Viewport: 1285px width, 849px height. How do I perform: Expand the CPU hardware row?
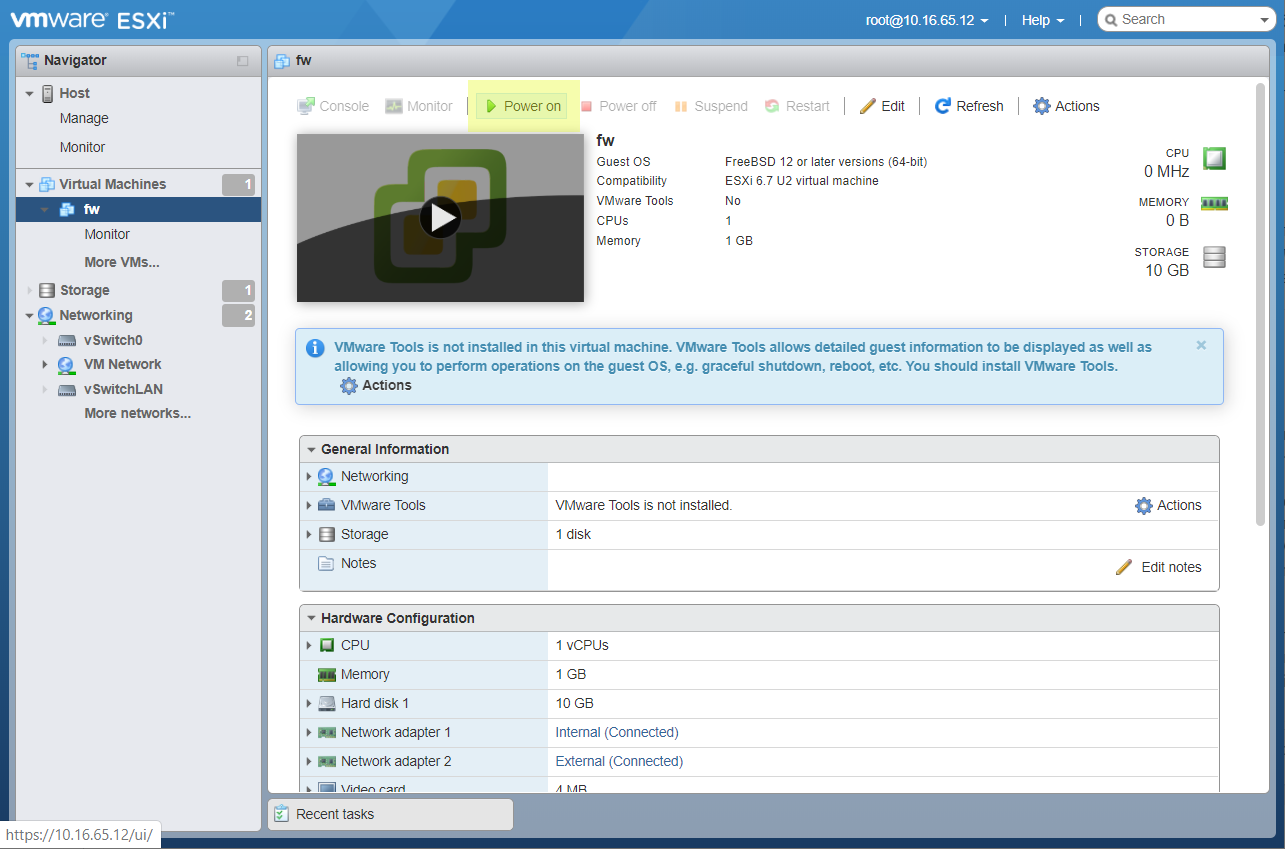[x=309, y=646]
